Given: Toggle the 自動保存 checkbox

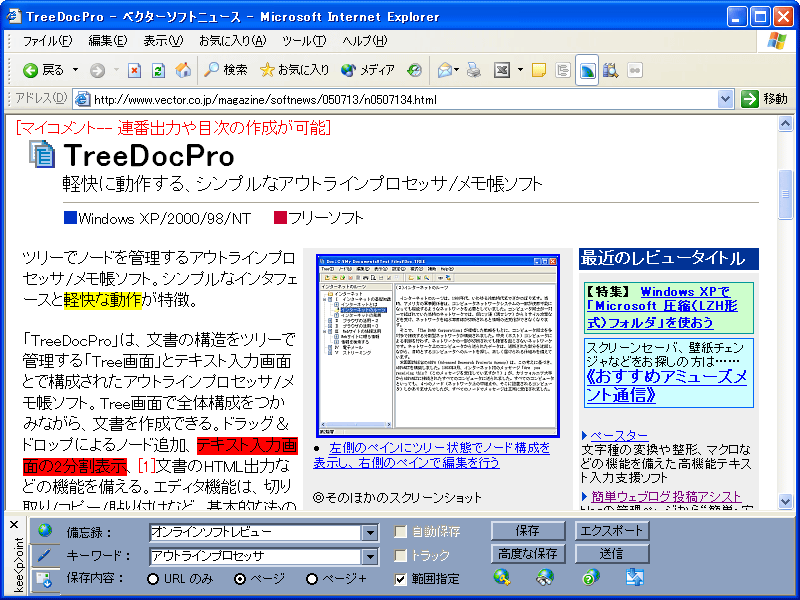Looking at the screenshot, I should [401, 532].
